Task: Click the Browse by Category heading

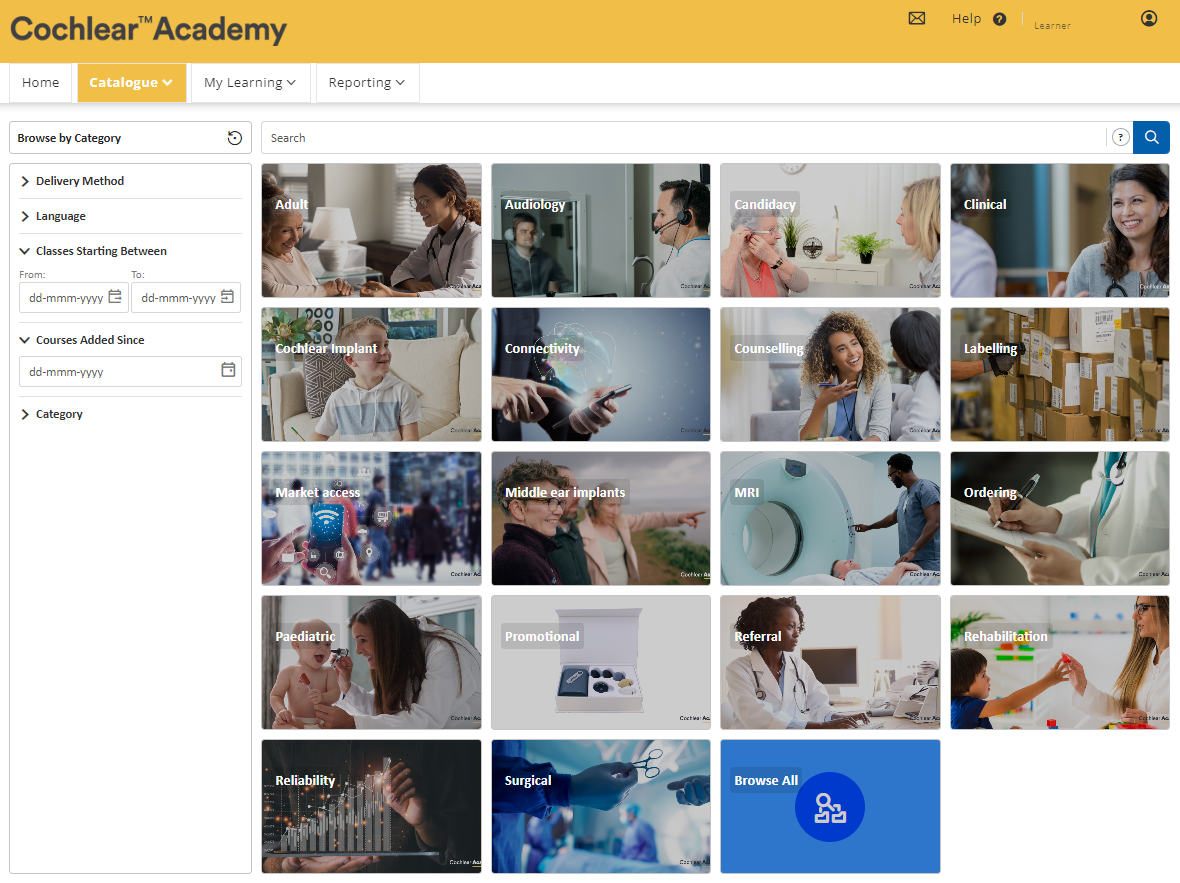Action: pyautogui.click(x=69, y=138)
